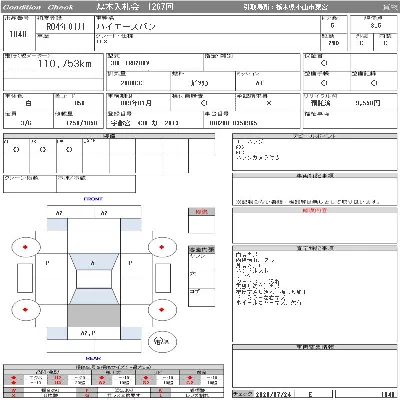Select the 9,550円 recycle fee value

pos(368,103)
